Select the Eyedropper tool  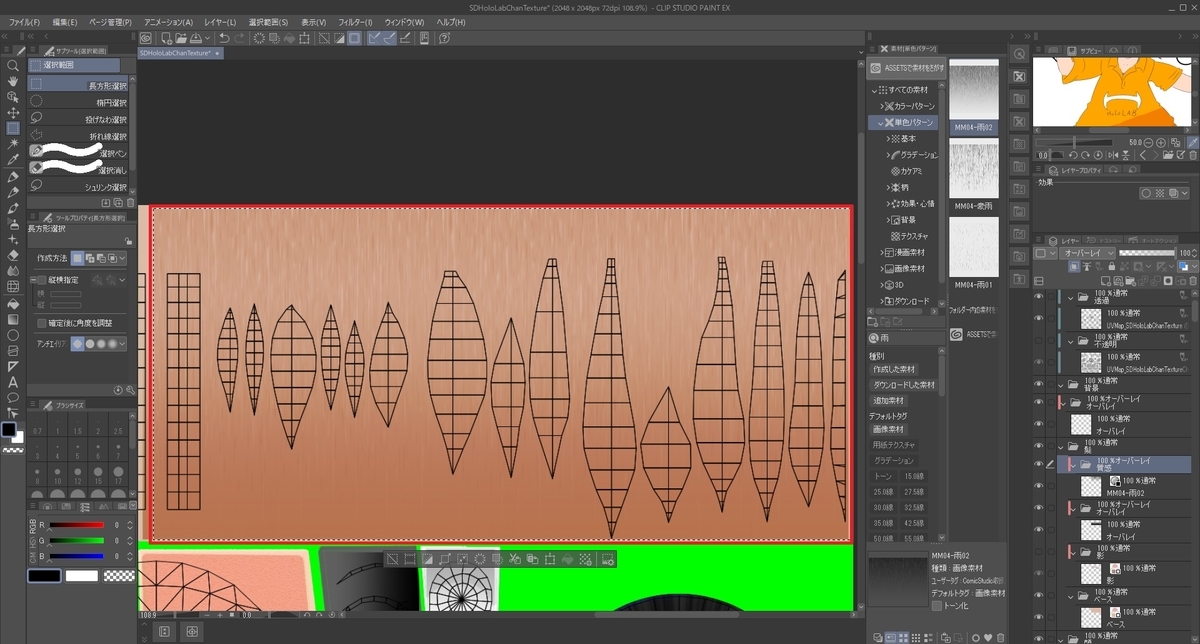[13, 160]
